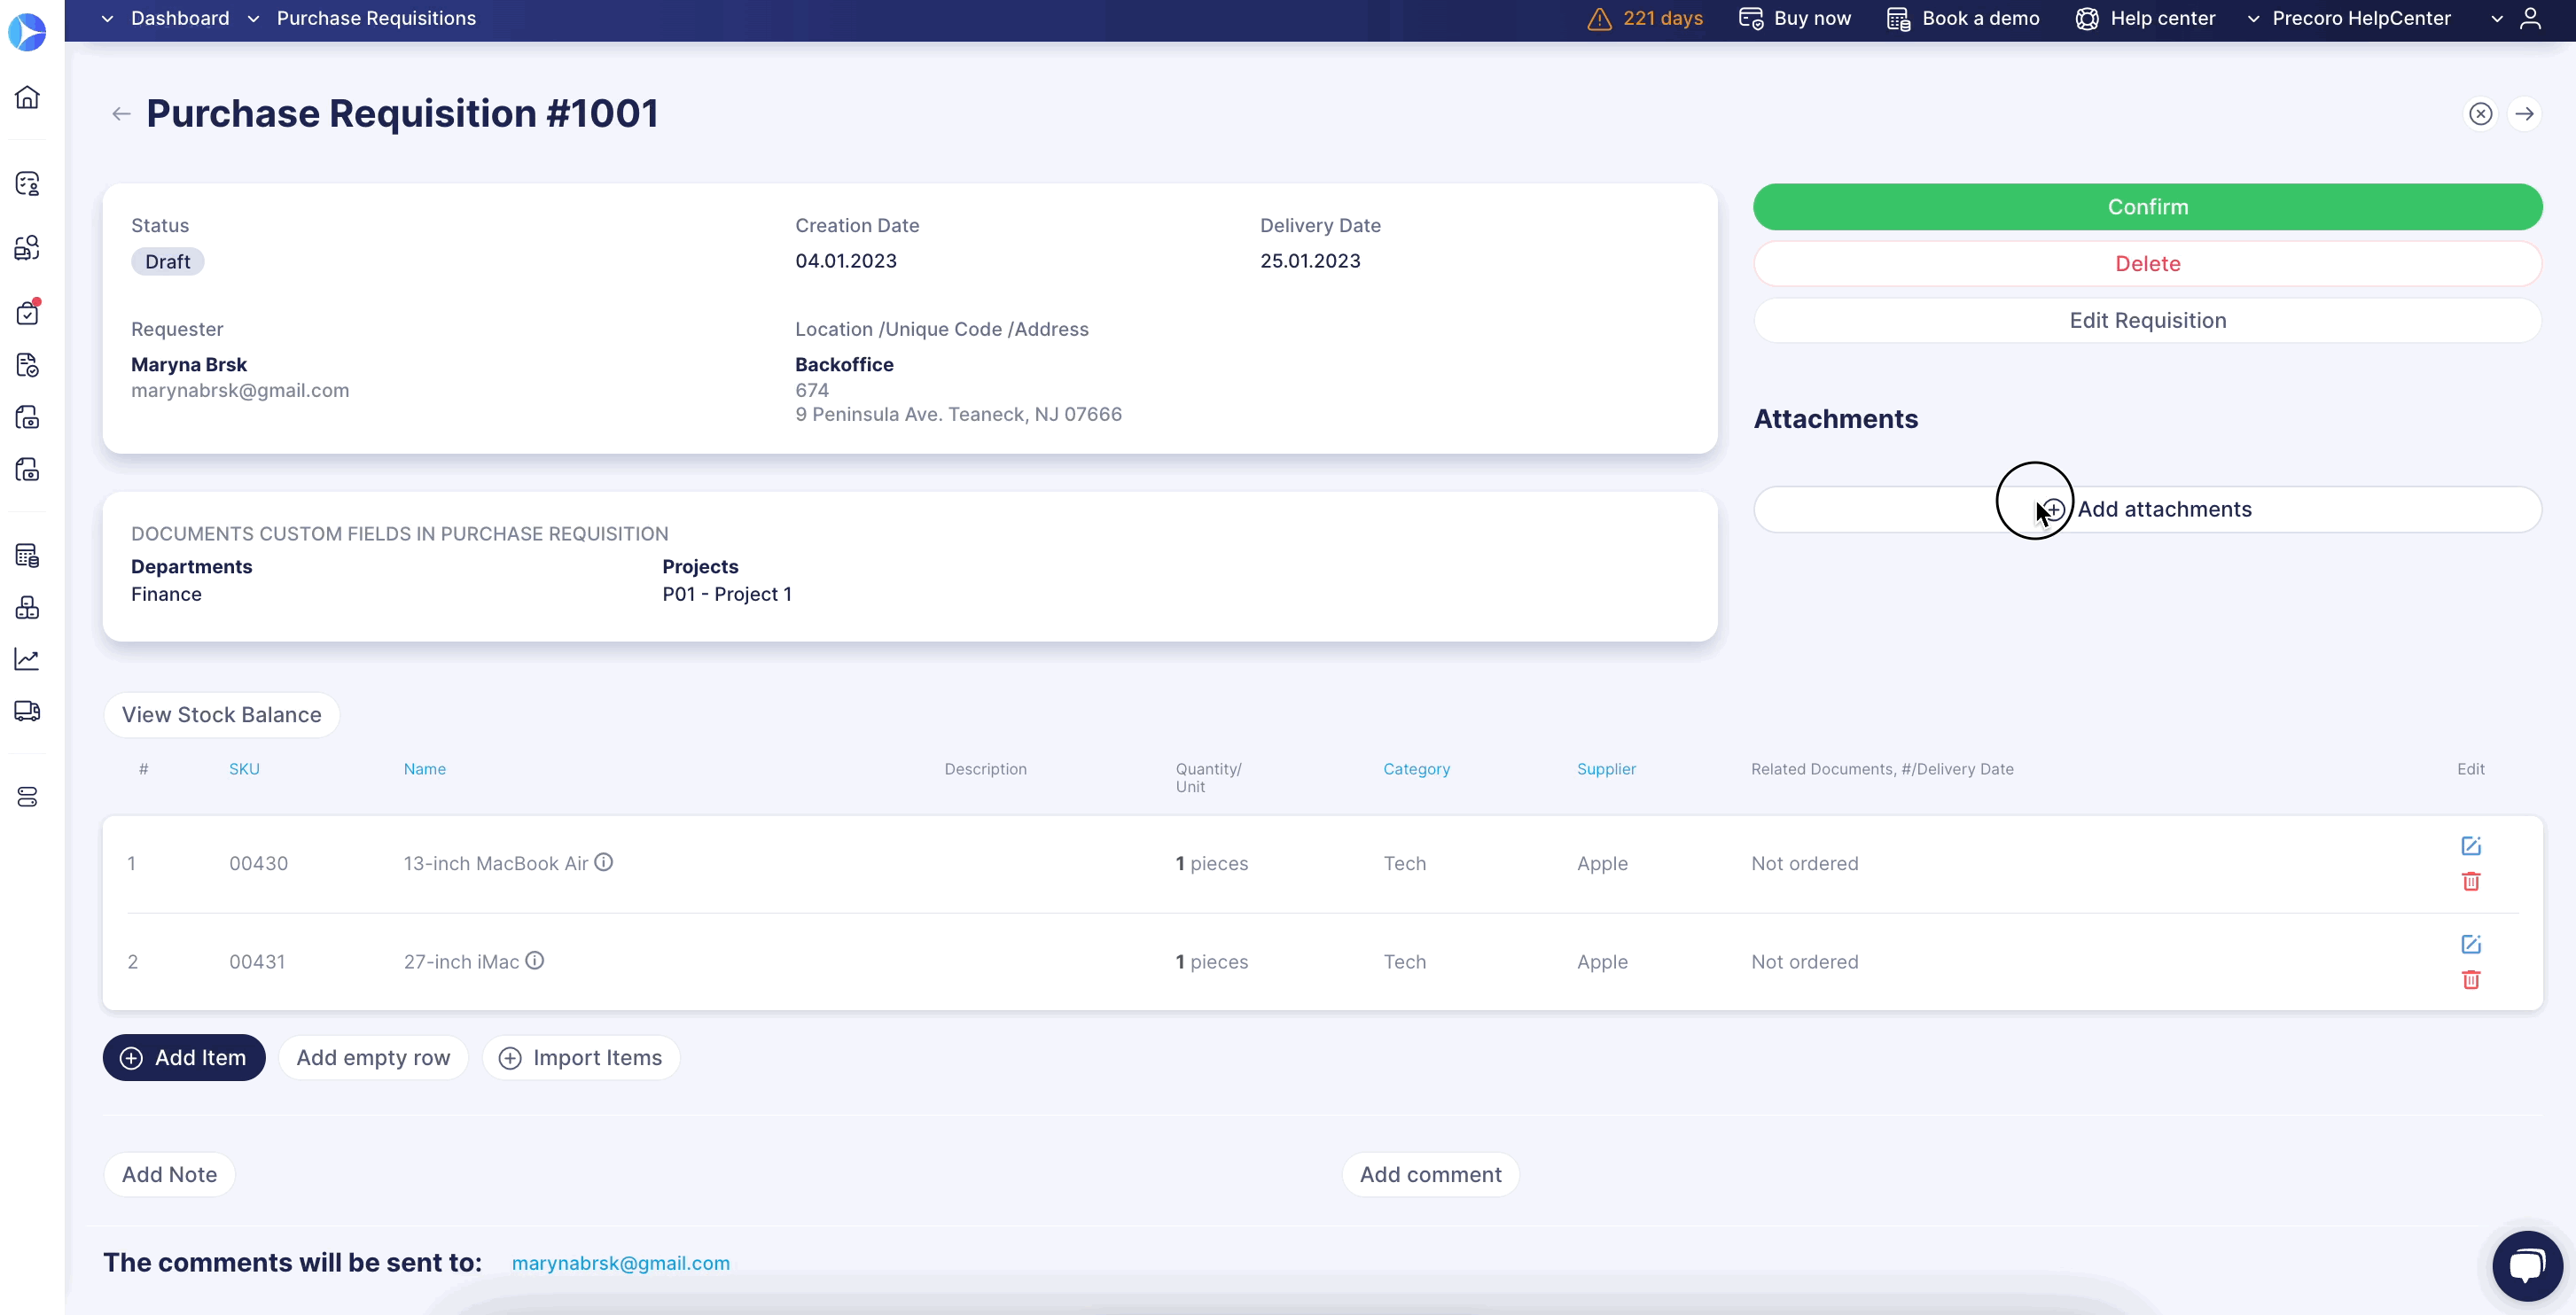This screenshot has width=2576, height=1315.
Task: Click the Draft status badge
Action: coord(168,262)
